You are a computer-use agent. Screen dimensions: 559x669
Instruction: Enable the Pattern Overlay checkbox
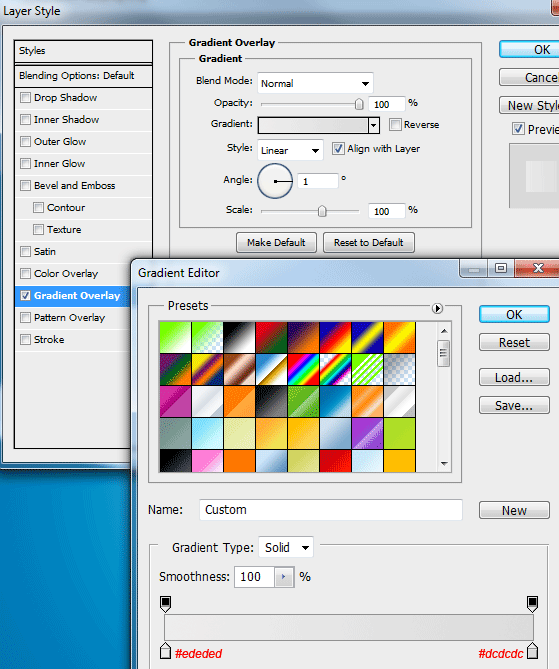click(x=26, y=317)
